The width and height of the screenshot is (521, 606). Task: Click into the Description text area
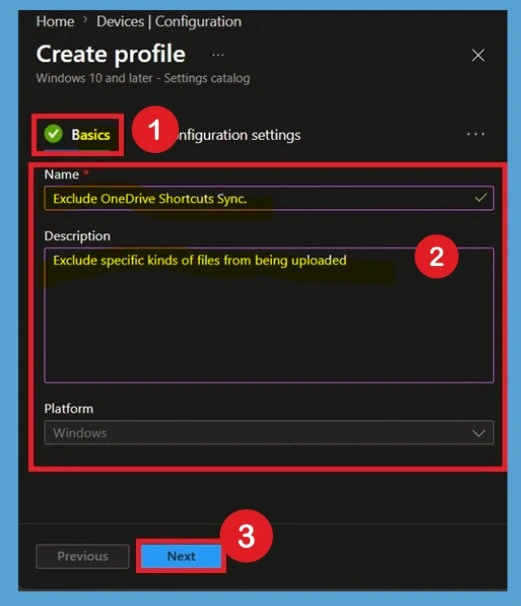click(x=269, y=315)
